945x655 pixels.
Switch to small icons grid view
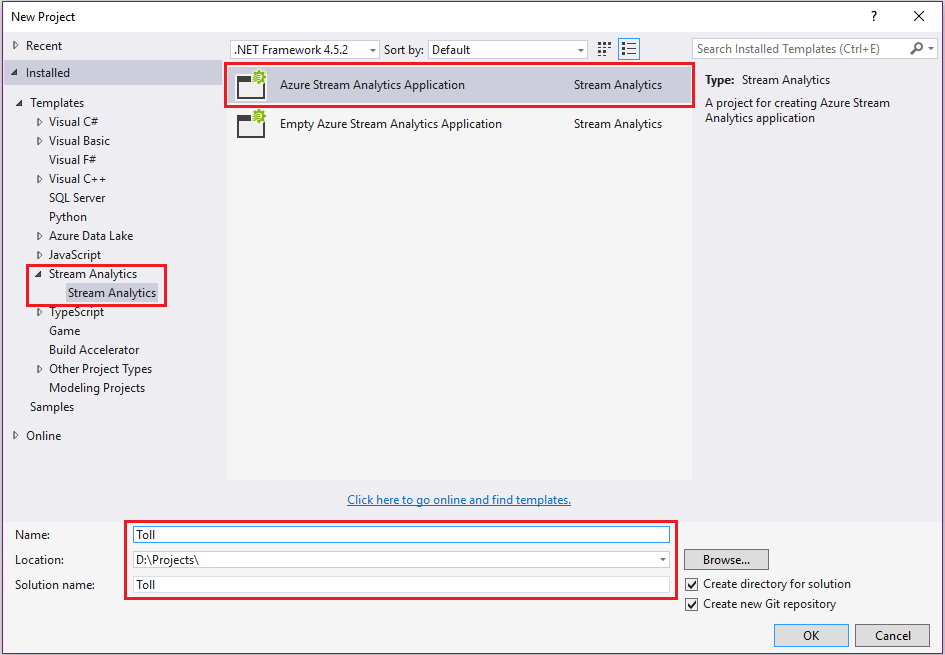click(x=604, y=49)
